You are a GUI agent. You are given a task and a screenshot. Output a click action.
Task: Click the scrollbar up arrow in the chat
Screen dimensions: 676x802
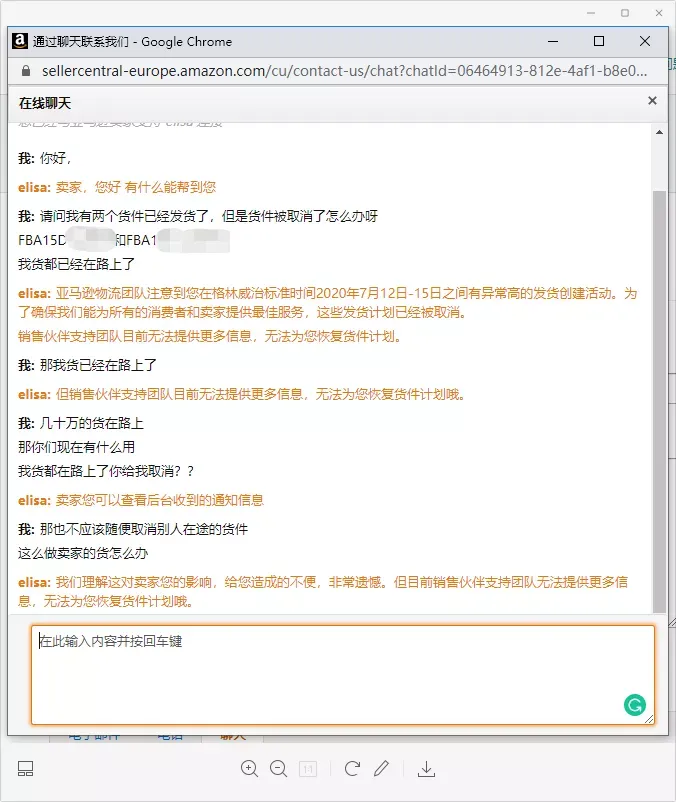pyautogui.click(x=659, y=132)
